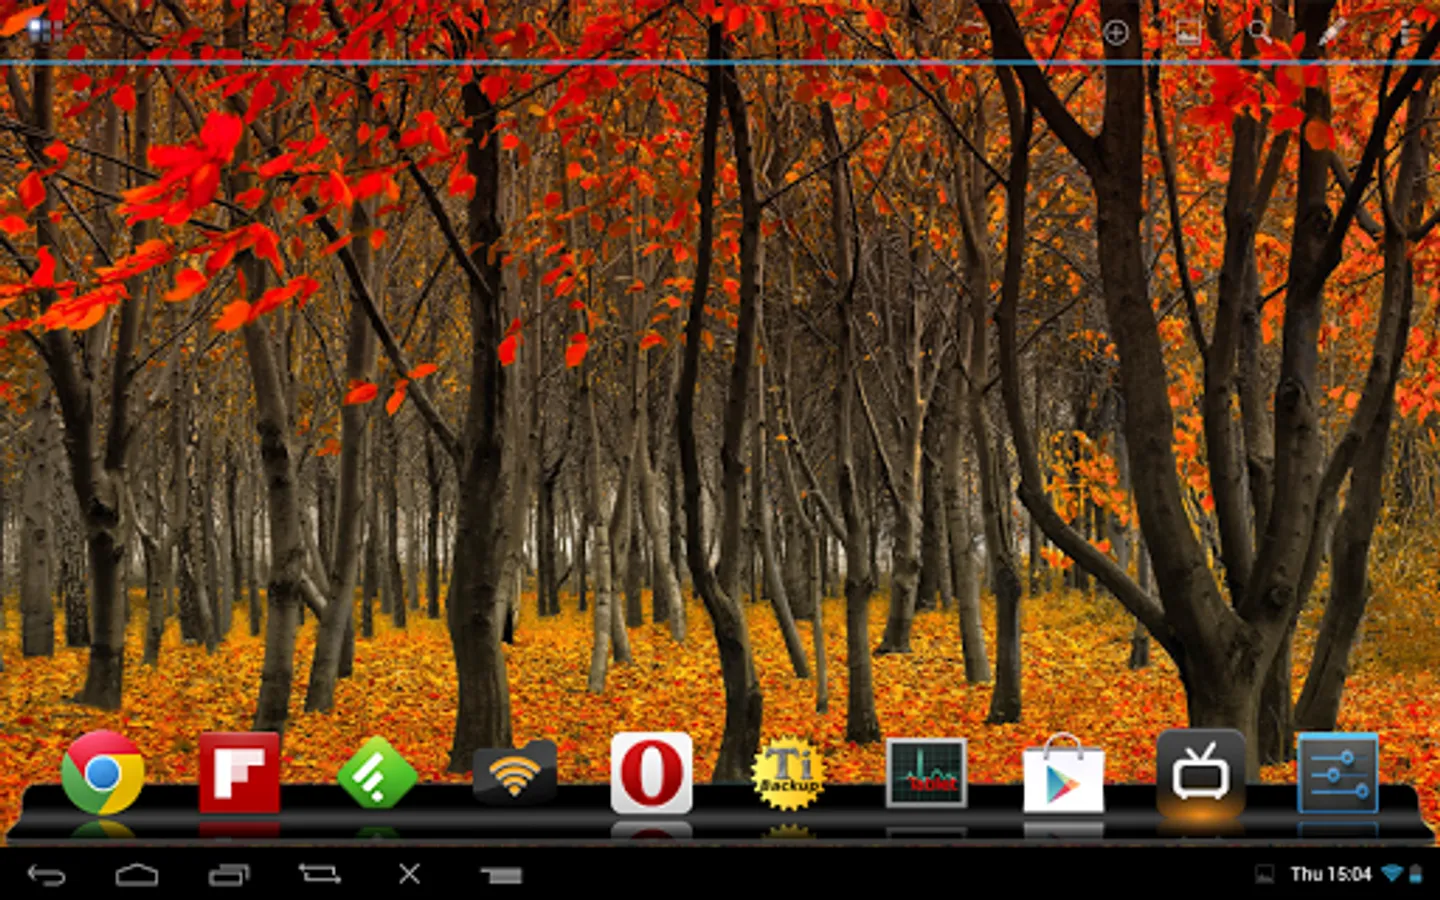Open the Google Play Store
This screenshot has height=900, width=1440.
(1063, 772)
